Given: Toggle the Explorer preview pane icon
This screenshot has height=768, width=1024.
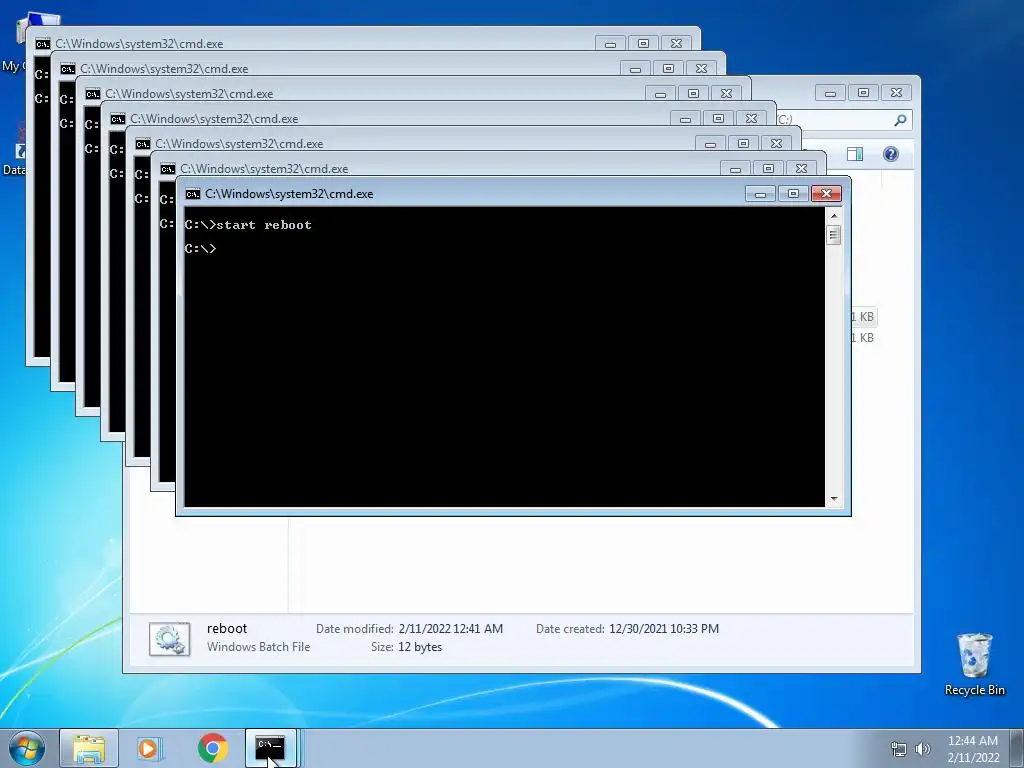Looking at the screenshot, I should (x=855, y=154).
